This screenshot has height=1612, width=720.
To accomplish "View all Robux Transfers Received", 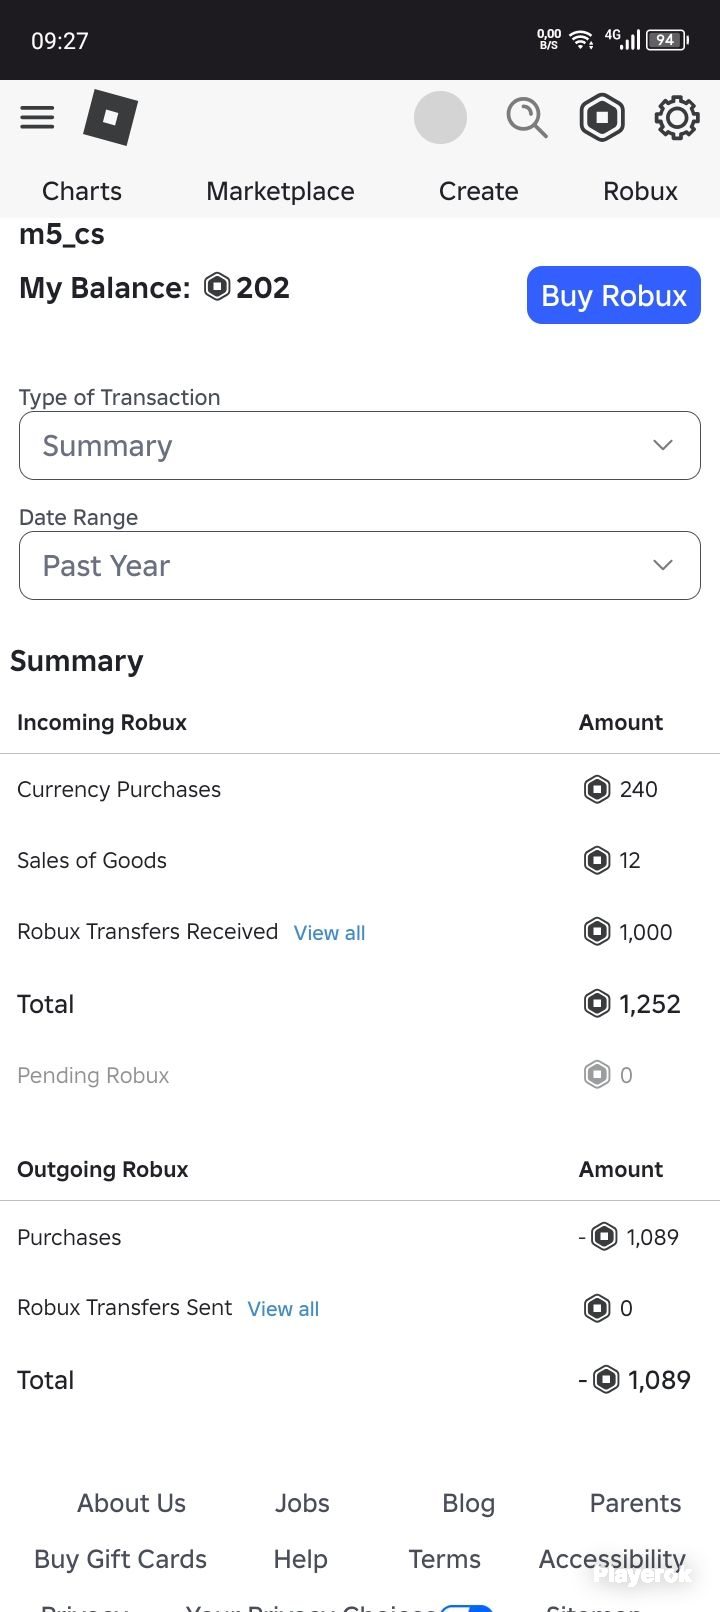I will tap(329, 933).
